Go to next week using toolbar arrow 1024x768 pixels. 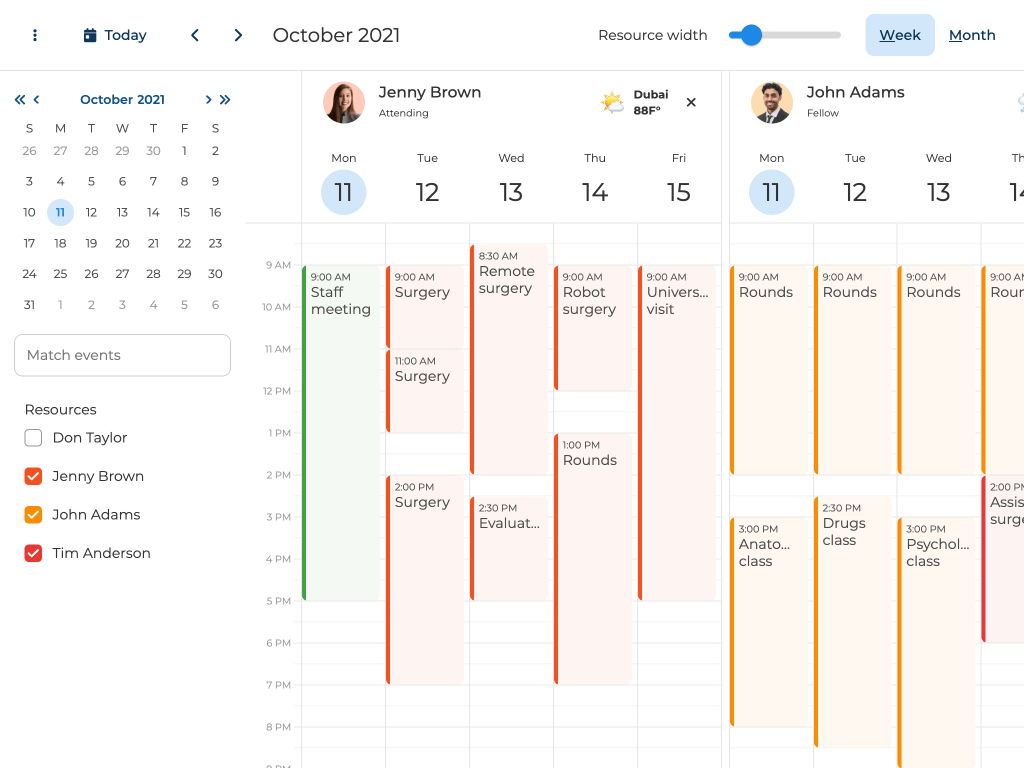(238, 35)
